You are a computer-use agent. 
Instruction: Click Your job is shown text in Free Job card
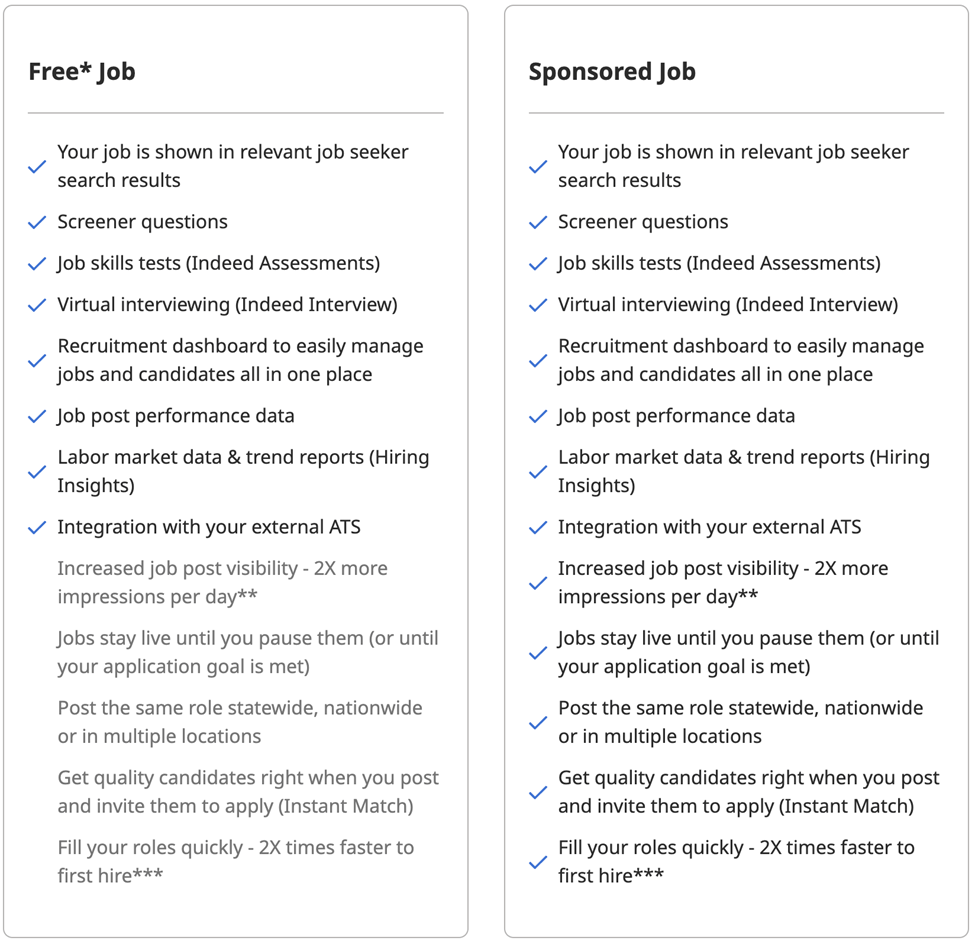click(233, 166)
